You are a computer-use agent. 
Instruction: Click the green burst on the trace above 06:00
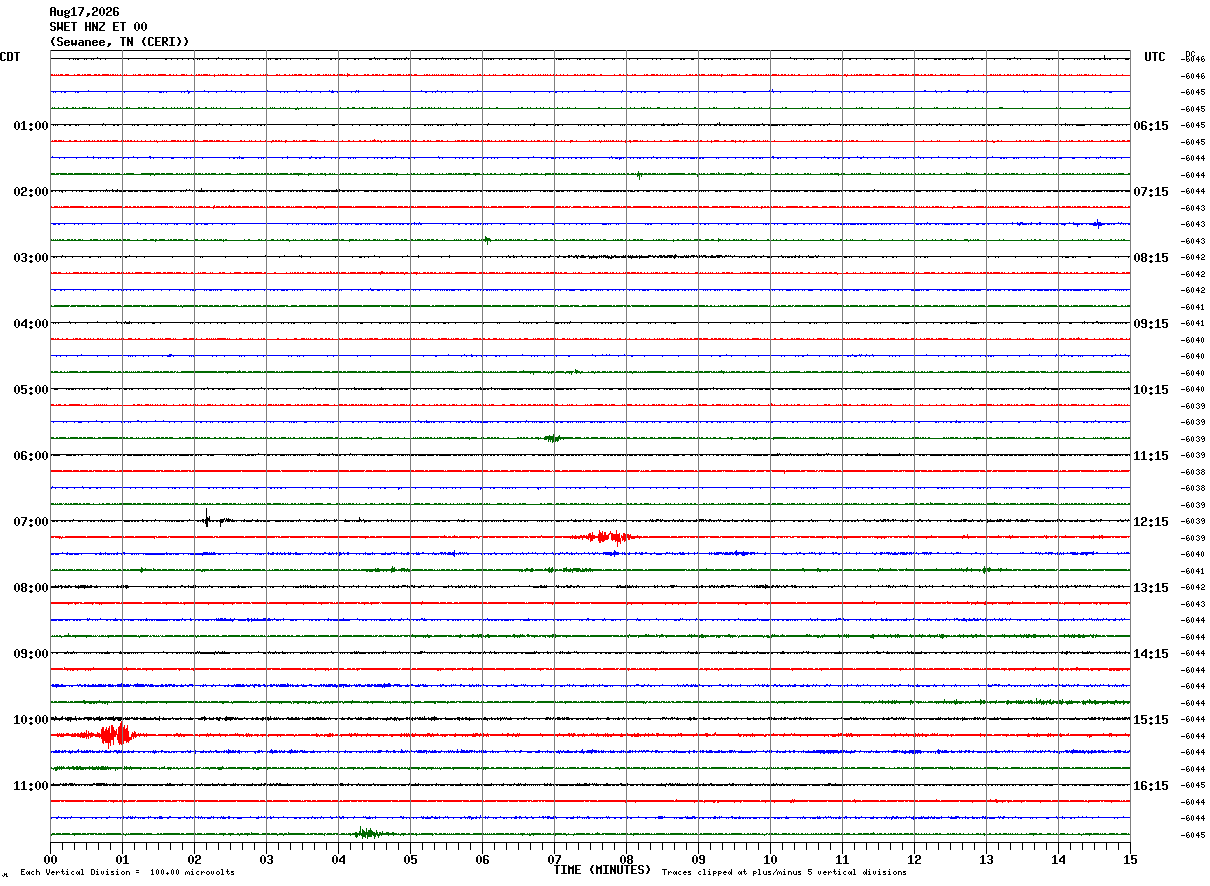click(x=552, y=438)
